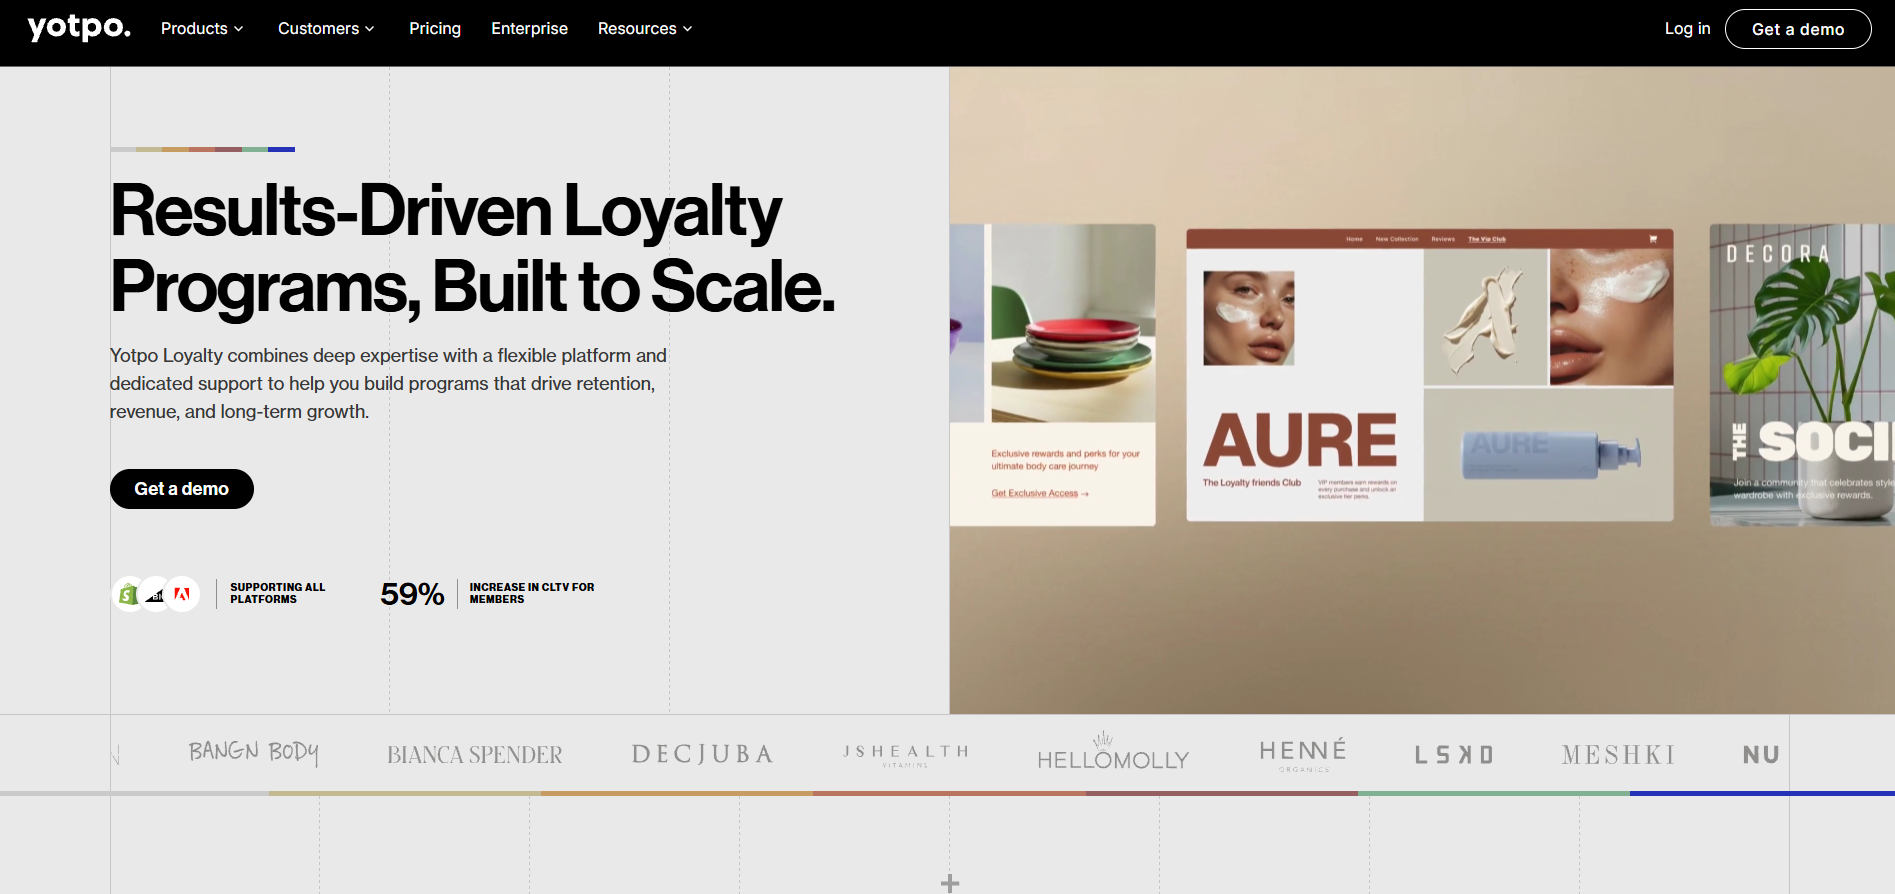This screenshot has width=1895, height=894.
Task: Click the black Get a demo hero button
Action: coord(182,489)
